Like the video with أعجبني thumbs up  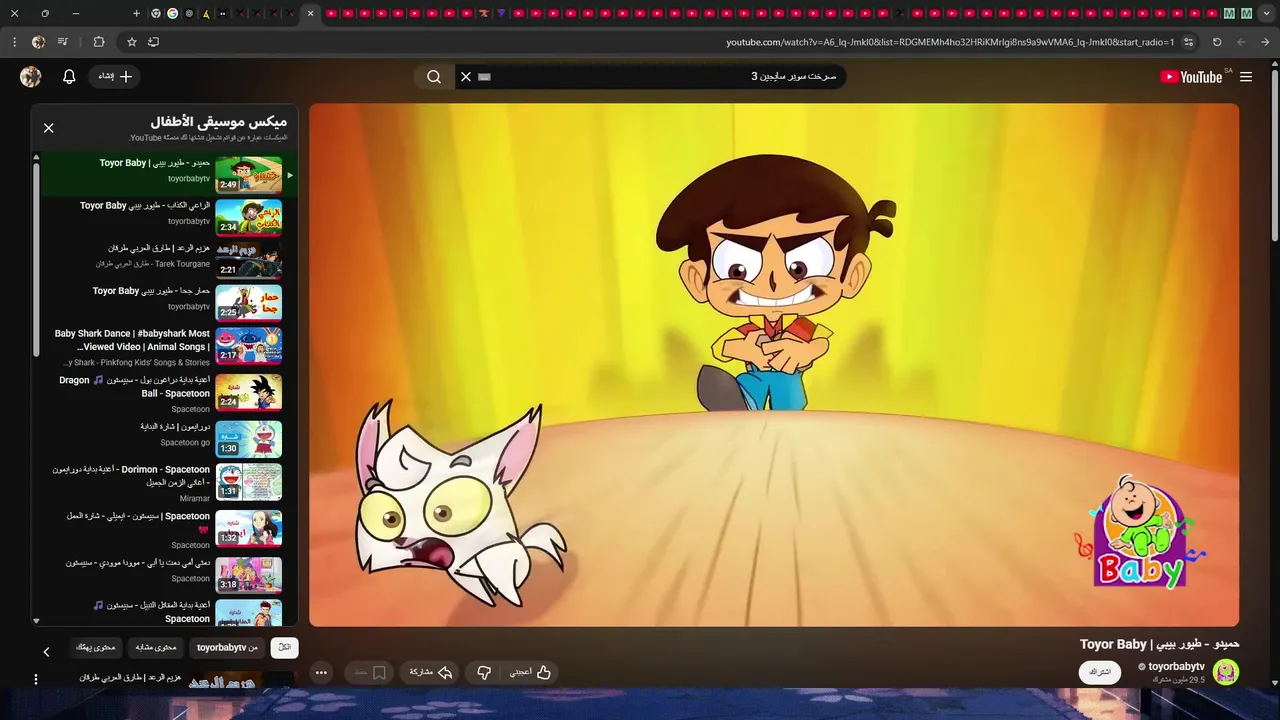pyautogui.click(x=530, y=673)
